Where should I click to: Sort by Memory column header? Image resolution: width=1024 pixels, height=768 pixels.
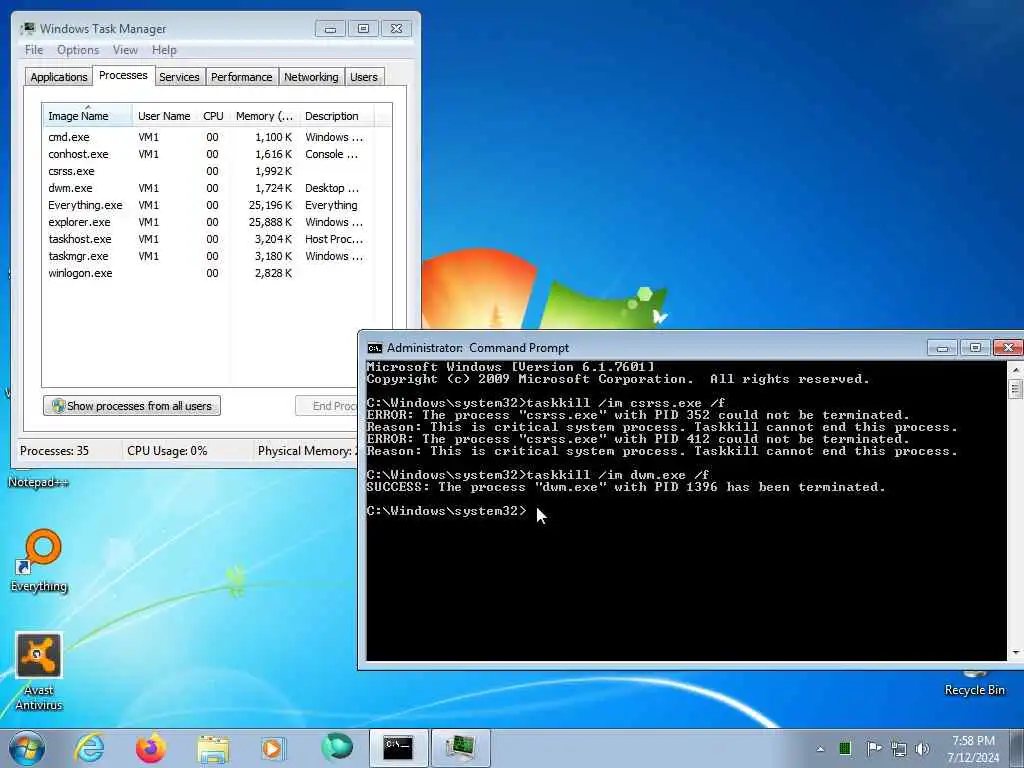pyautogui.click(x=264, y=116)
